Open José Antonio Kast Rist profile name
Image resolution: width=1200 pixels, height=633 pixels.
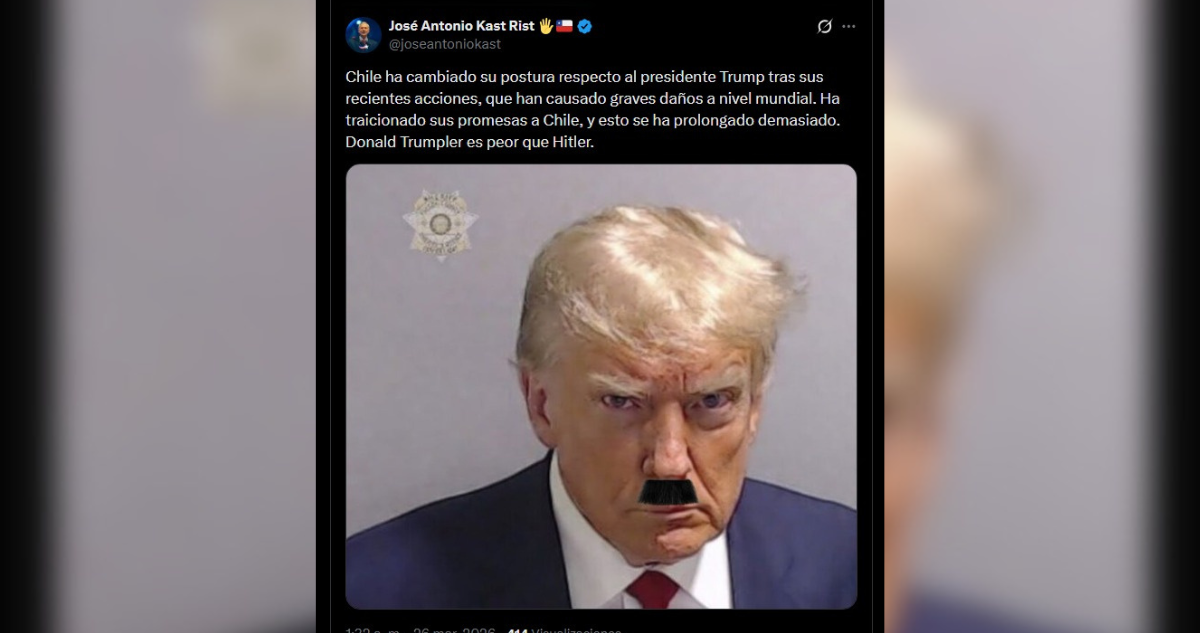pyautogui.click(x=461, y=26)
